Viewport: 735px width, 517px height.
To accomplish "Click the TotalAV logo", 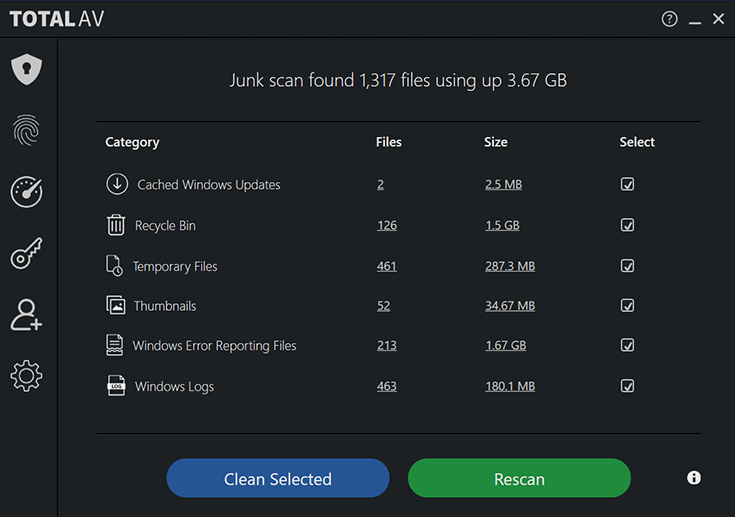I will [57, 19].
